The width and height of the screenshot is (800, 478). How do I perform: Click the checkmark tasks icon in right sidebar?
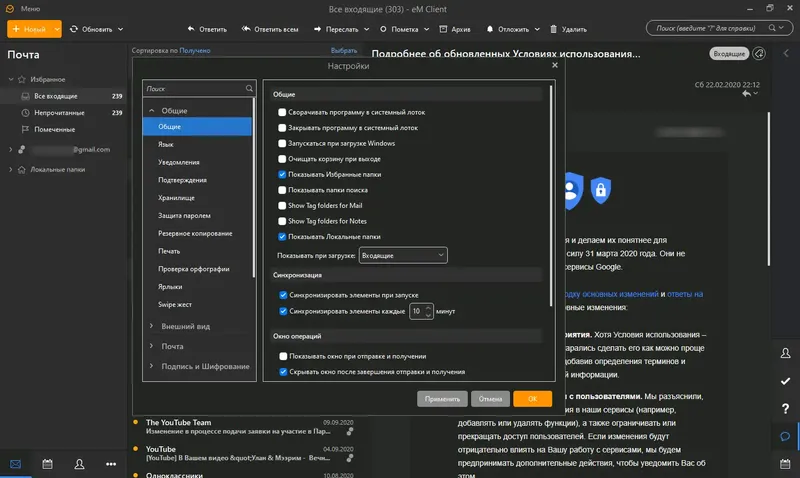785,381
